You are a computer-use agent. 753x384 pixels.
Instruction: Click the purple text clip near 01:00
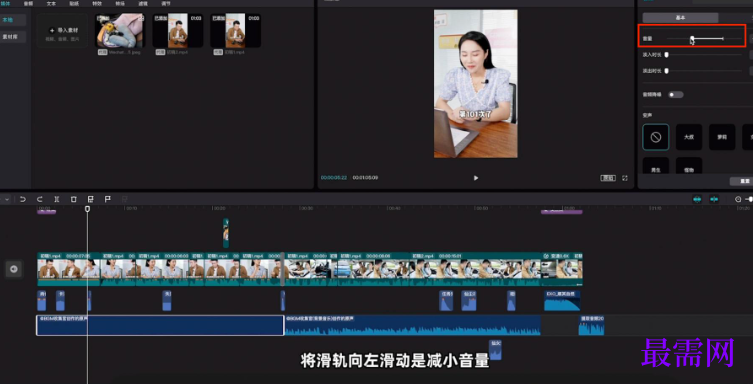point(561,212)
